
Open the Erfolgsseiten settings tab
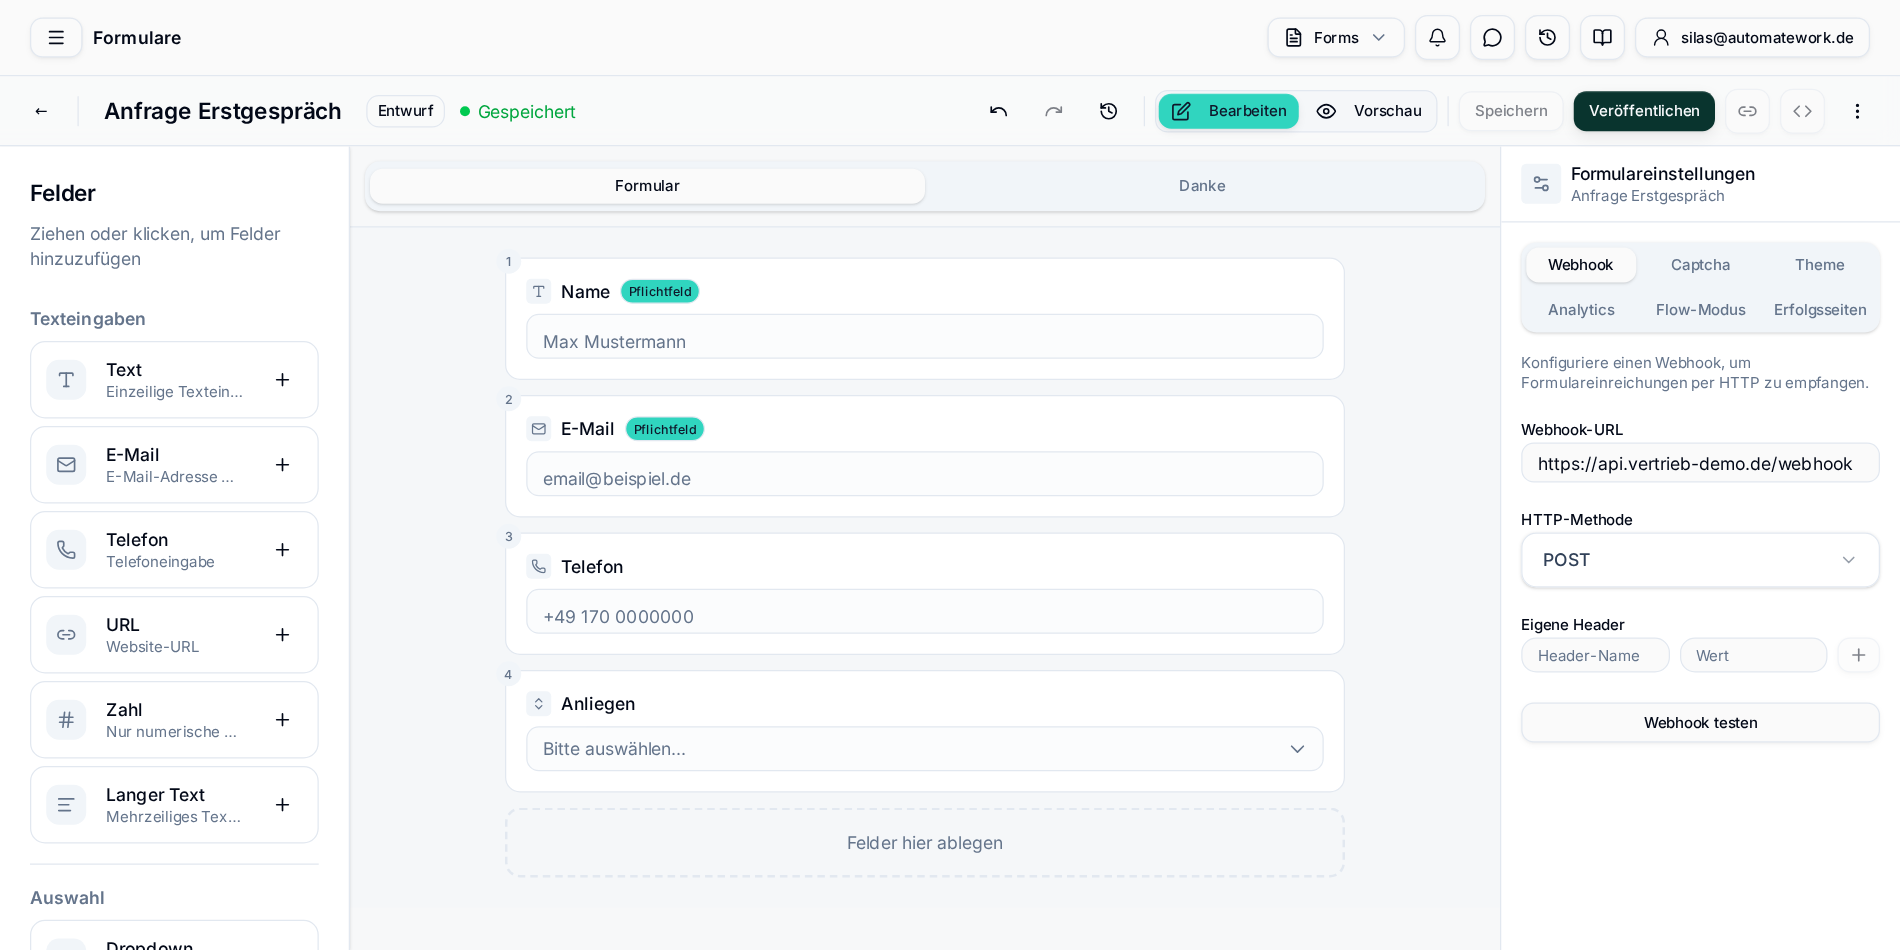tap(1820, 310)
